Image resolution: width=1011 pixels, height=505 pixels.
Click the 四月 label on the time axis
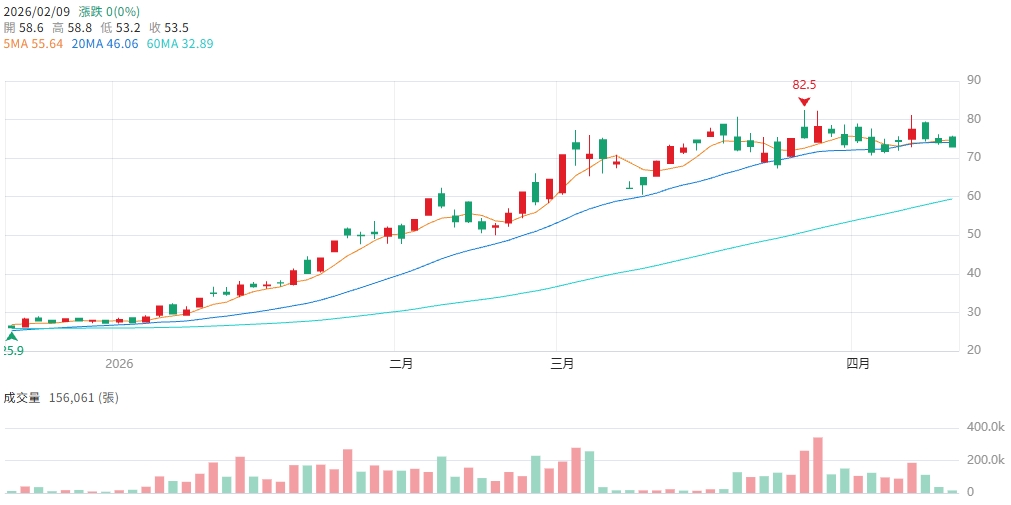point(858,363)
